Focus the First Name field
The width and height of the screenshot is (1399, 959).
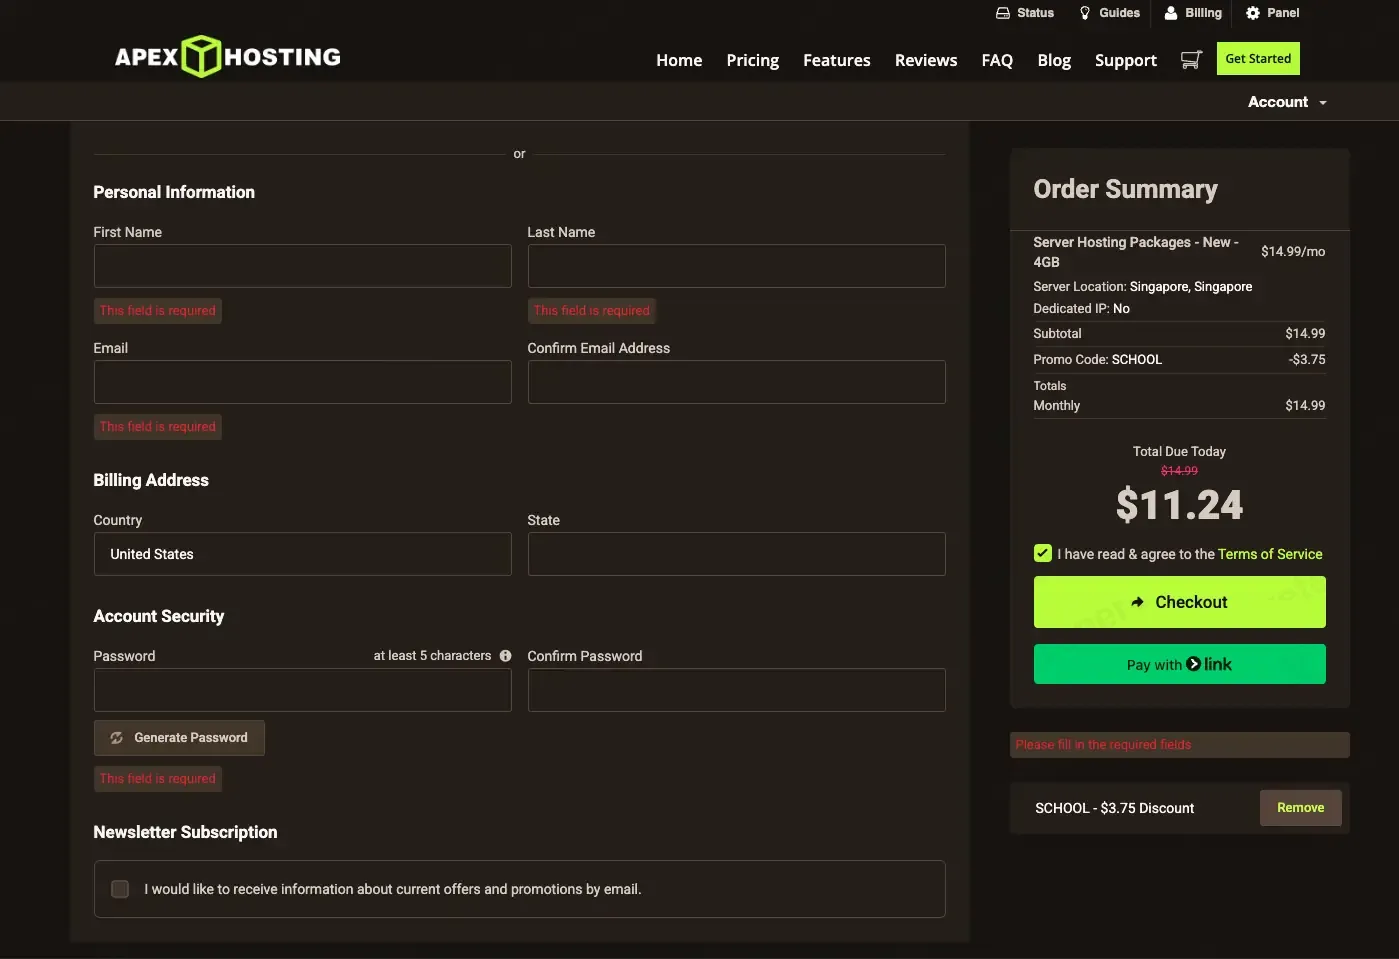[302, 266]
